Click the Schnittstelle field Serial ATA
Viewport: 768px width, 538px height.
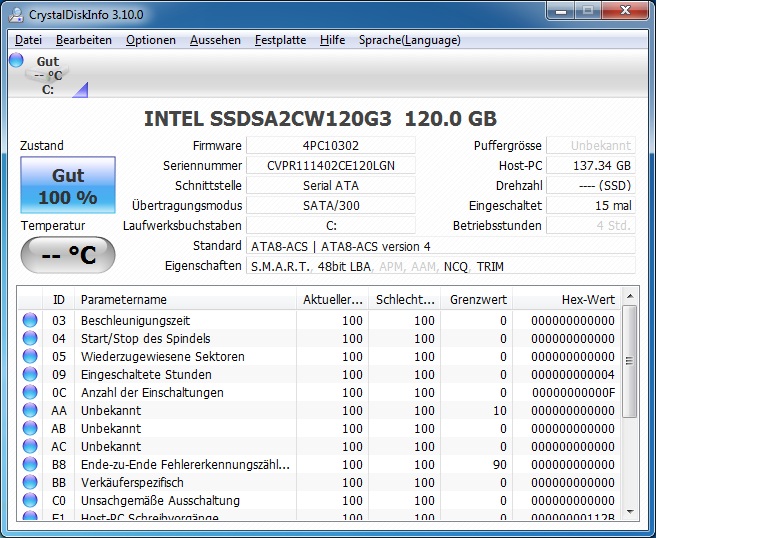click(x=331, y=186)
